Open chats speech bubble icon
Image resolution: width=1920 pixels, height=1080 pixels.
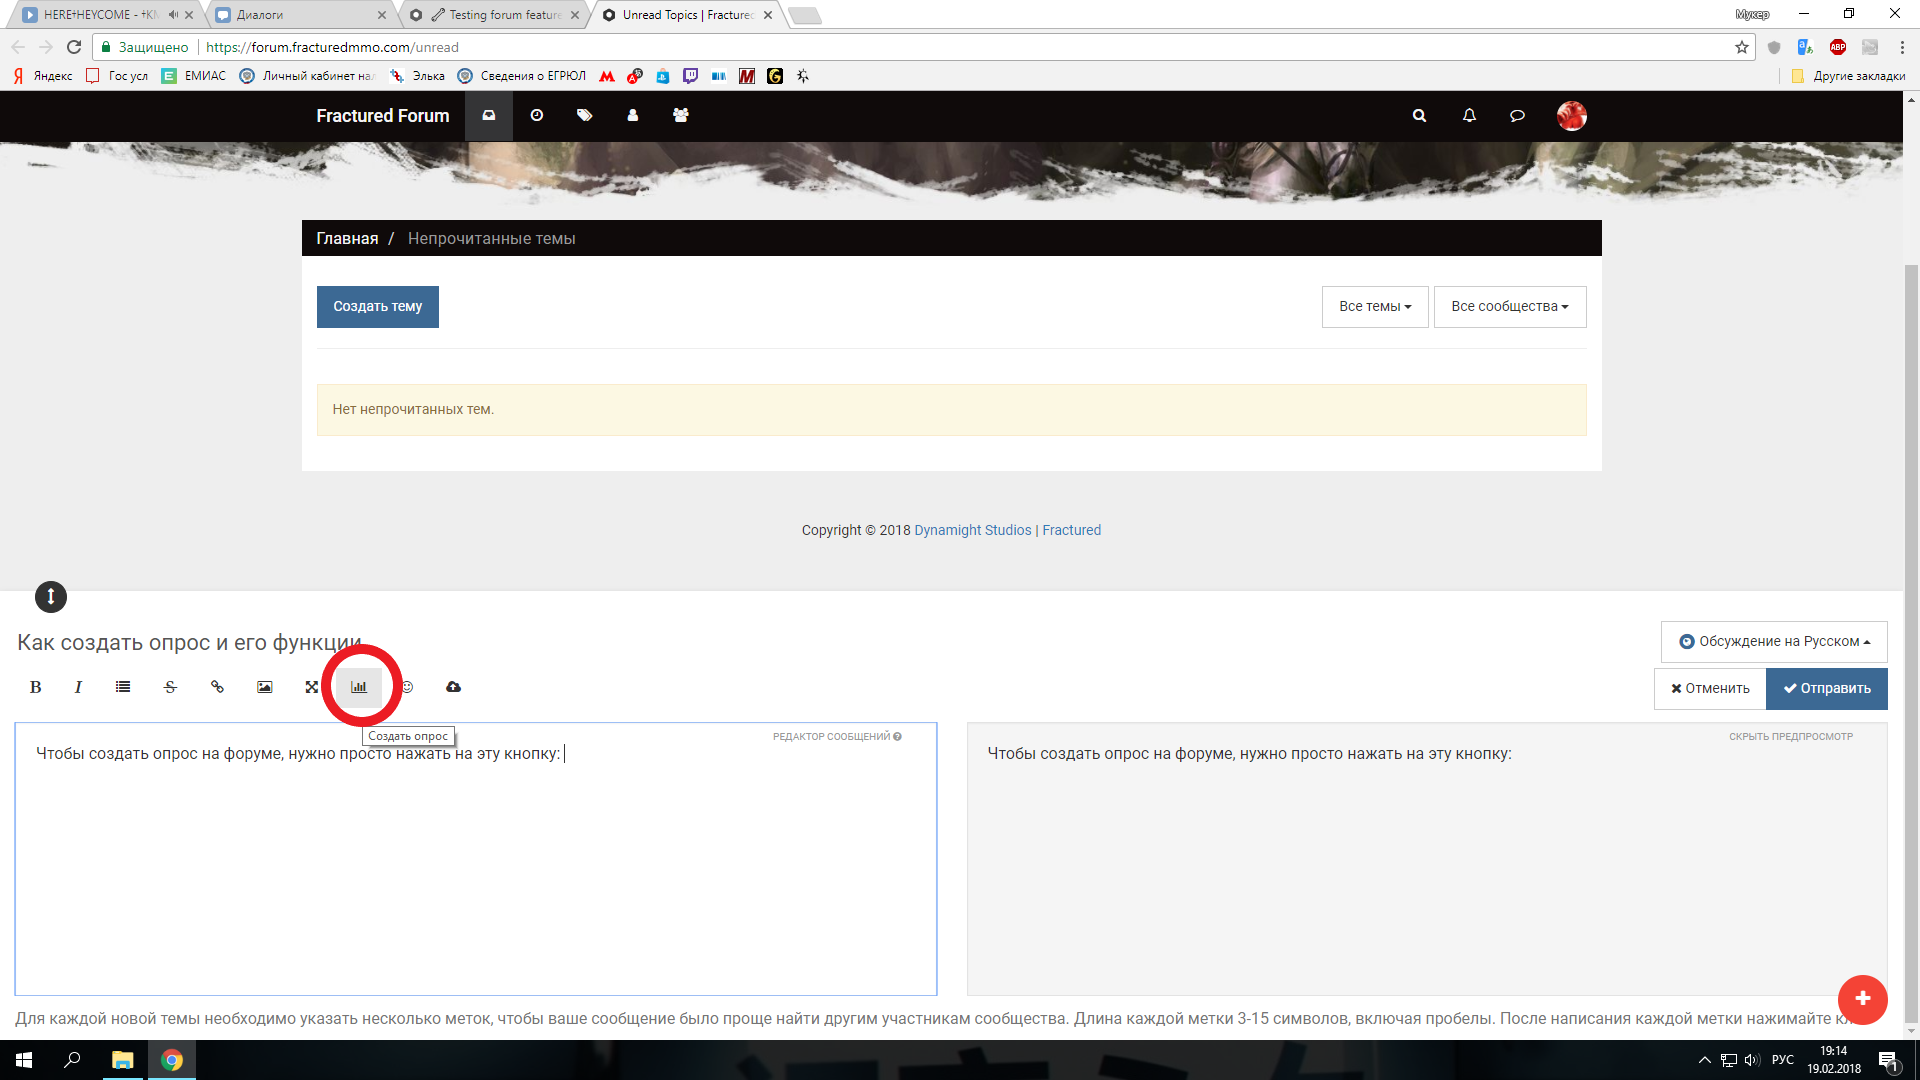1517,116
